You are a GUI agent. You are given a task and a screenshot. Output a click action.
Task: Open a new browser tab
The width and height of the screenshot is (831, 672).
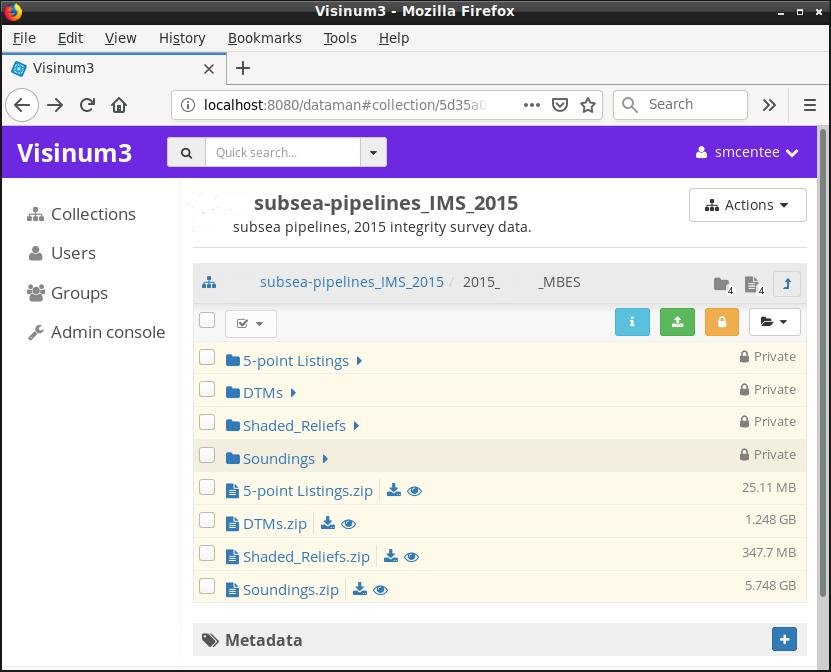tap(243, 68)
